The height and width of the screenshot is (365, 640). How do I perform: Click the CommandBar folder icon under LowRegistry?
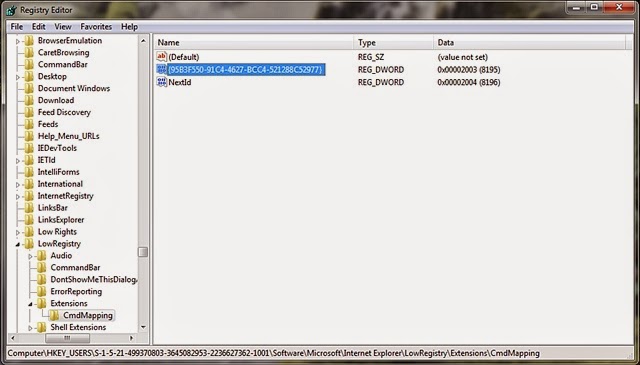point(42,267)
